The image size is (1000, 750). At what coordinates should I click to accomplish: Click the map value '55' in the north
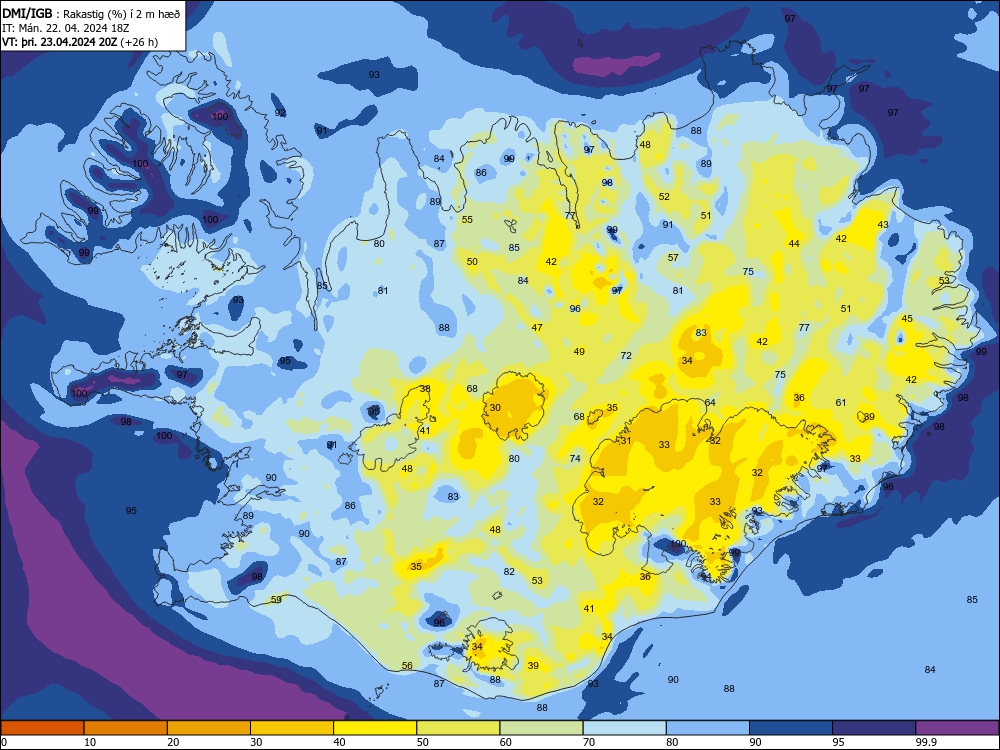pos(467,219)
